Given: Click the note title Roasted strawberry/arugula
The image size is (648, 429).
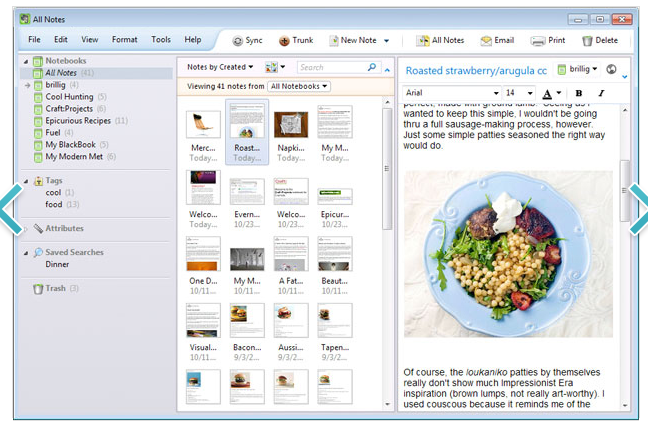Looking at the screenshot, I should coord(476,70).
